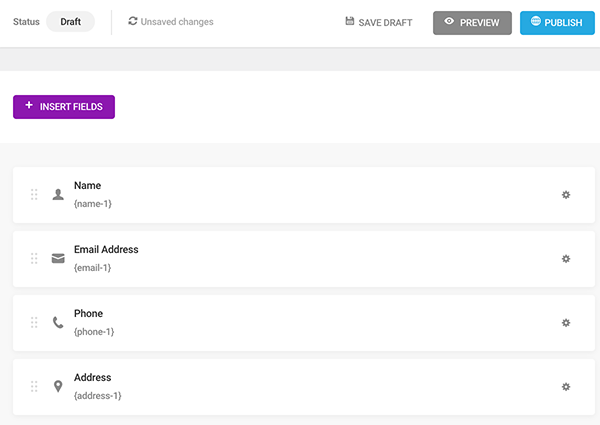600x425 pixels.
Task: Click the Name field drag handle
Action: click(34, 195)
